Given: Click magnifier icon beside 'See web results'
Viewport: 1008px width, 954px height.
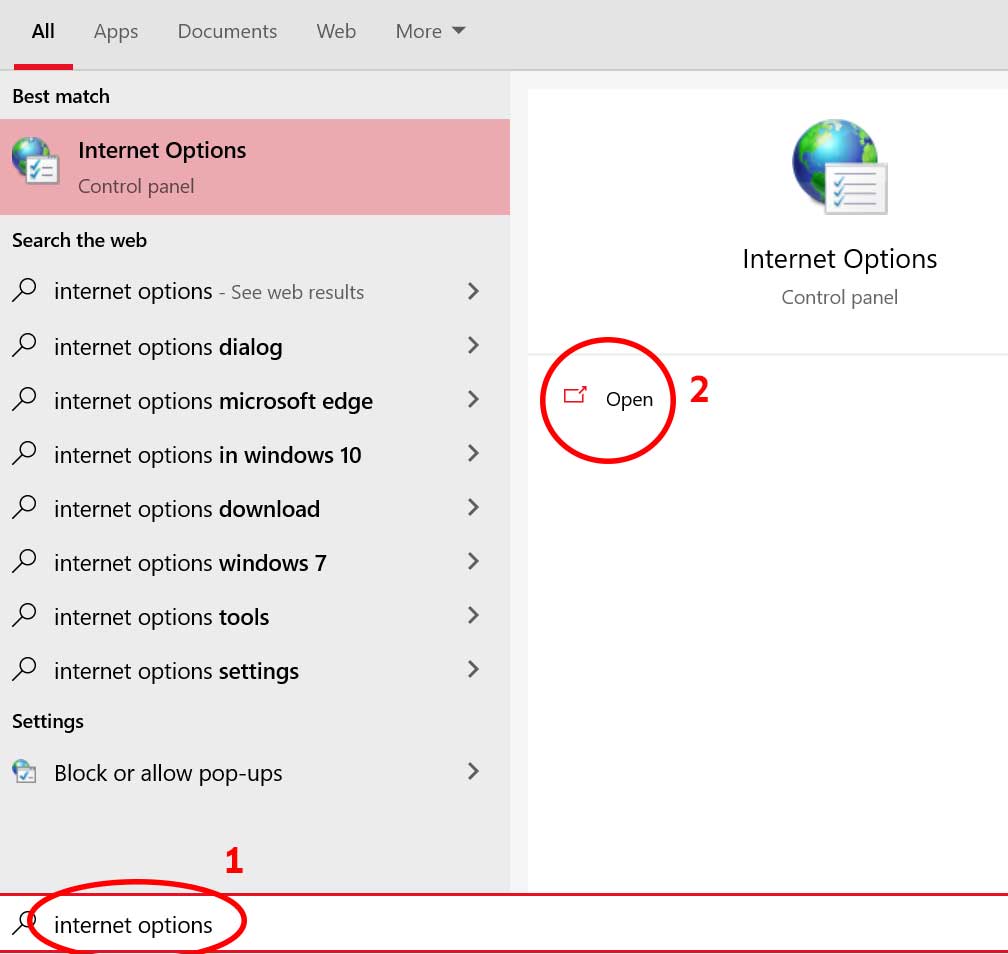Looking at the screenshot, I should tap(24, 289).
